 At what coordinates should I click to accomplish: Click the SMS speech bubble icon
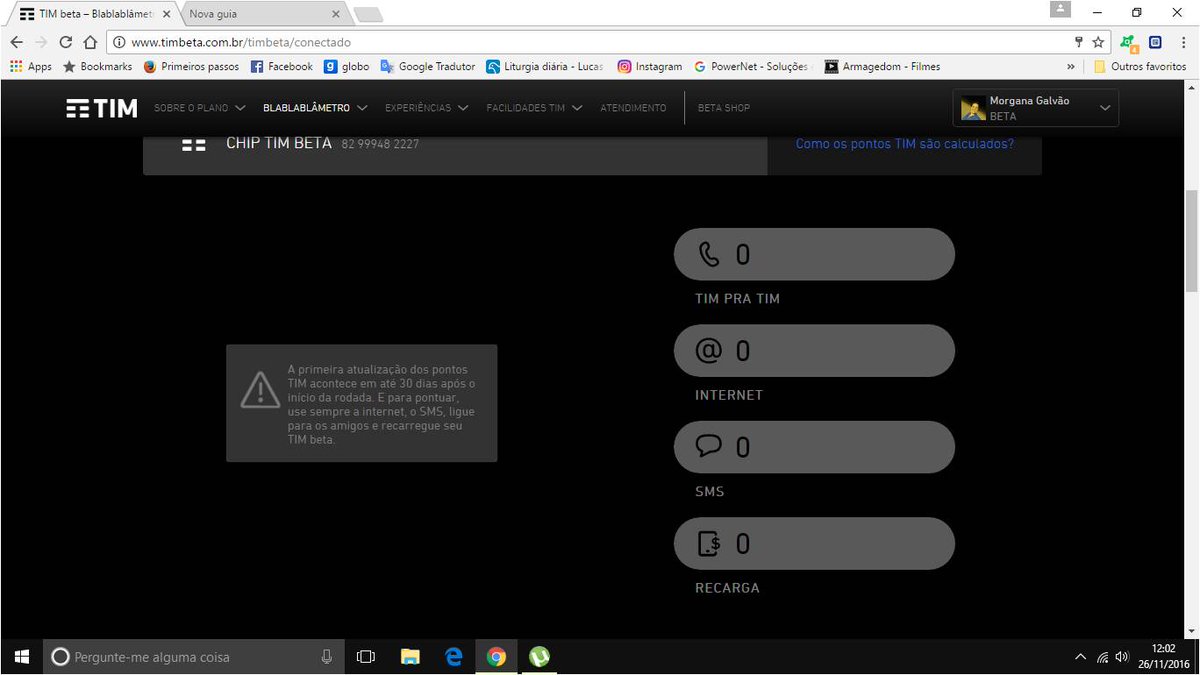710,446
